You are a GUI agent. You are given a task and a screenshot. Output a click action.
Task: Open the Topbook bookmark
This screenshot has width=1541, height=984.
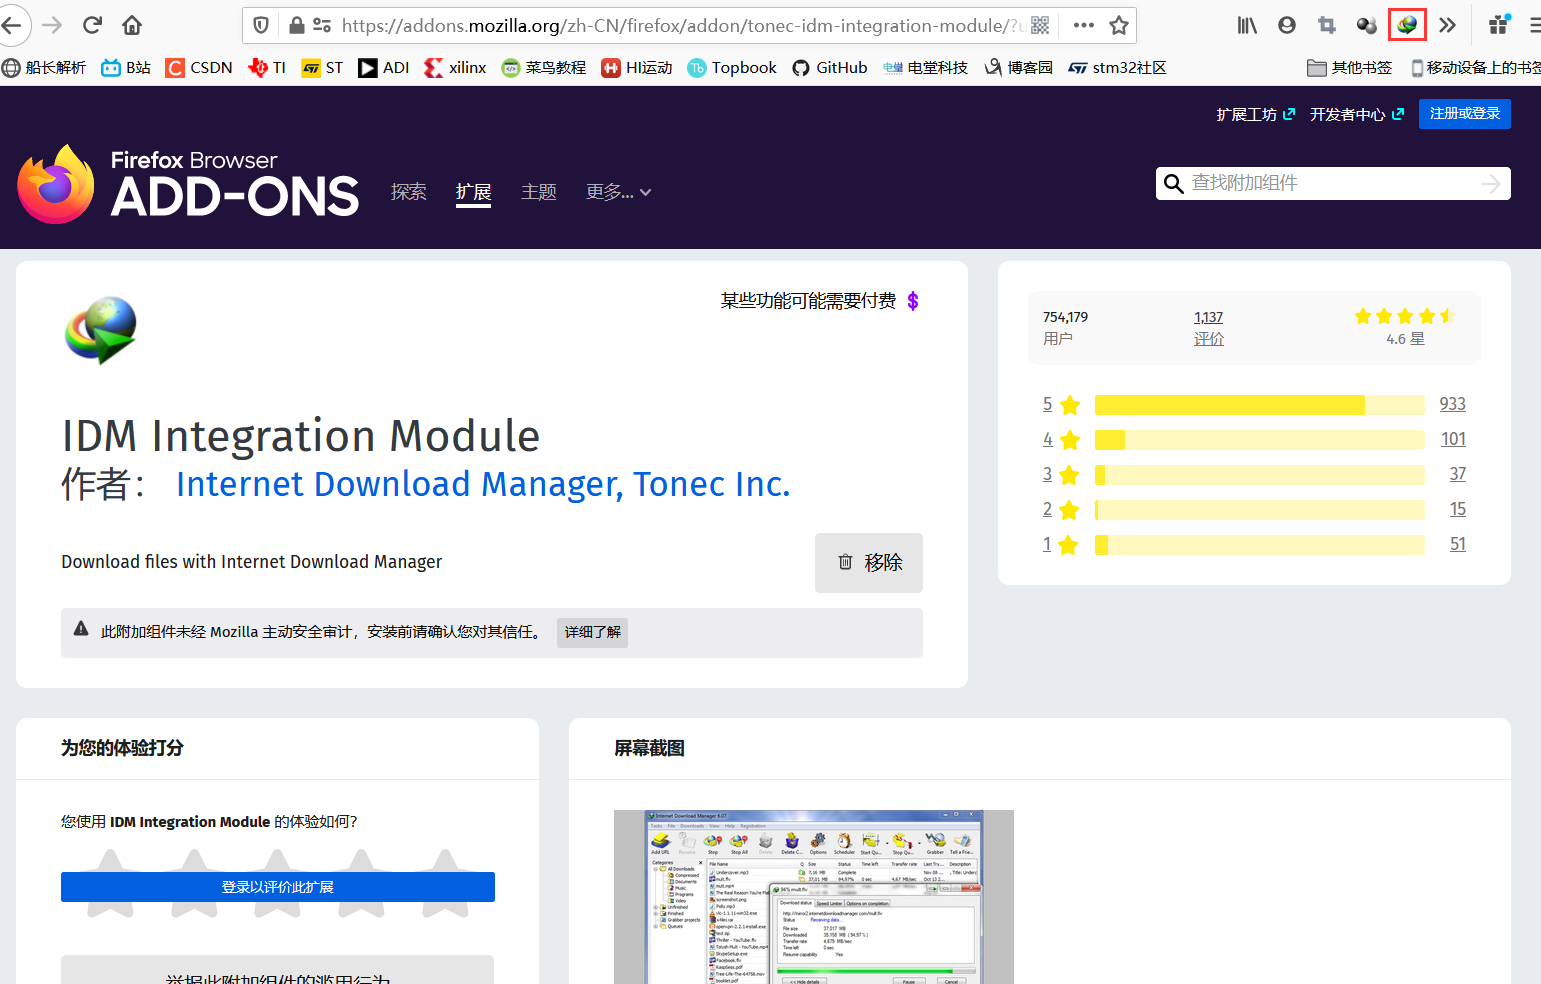pos(732,67)
